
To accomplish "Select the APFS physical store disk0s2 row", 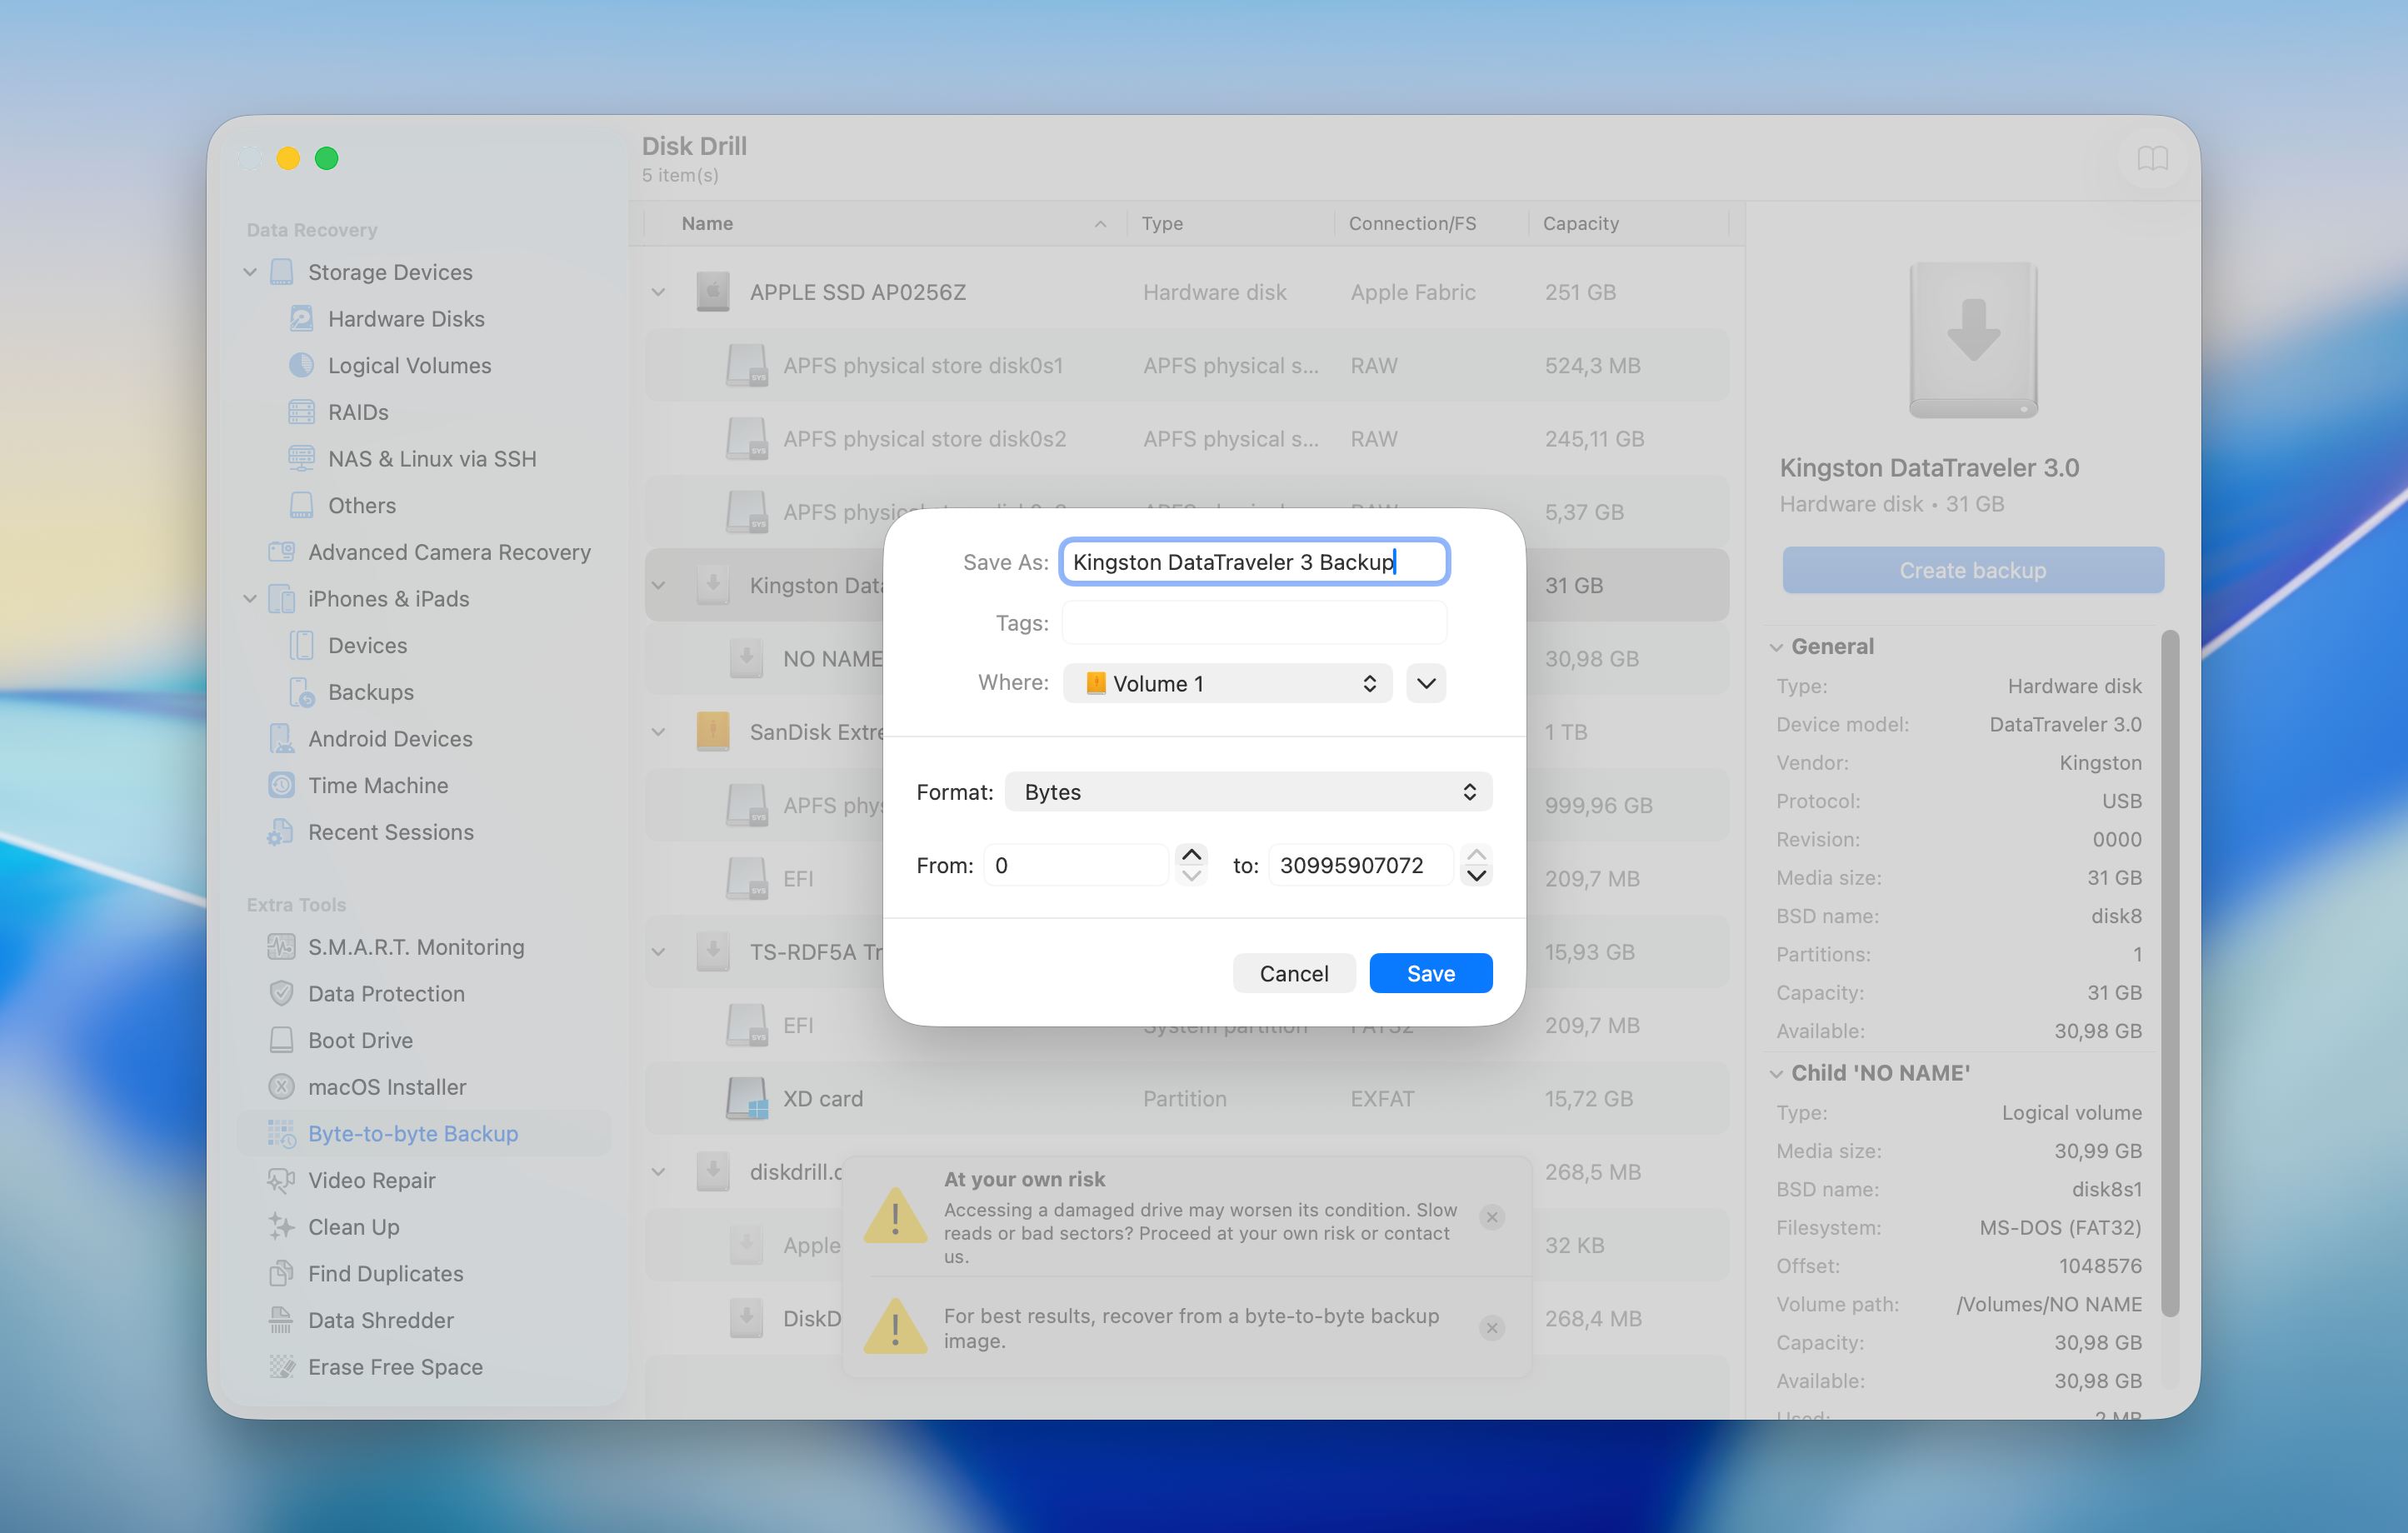I will tap(1187, 439).
